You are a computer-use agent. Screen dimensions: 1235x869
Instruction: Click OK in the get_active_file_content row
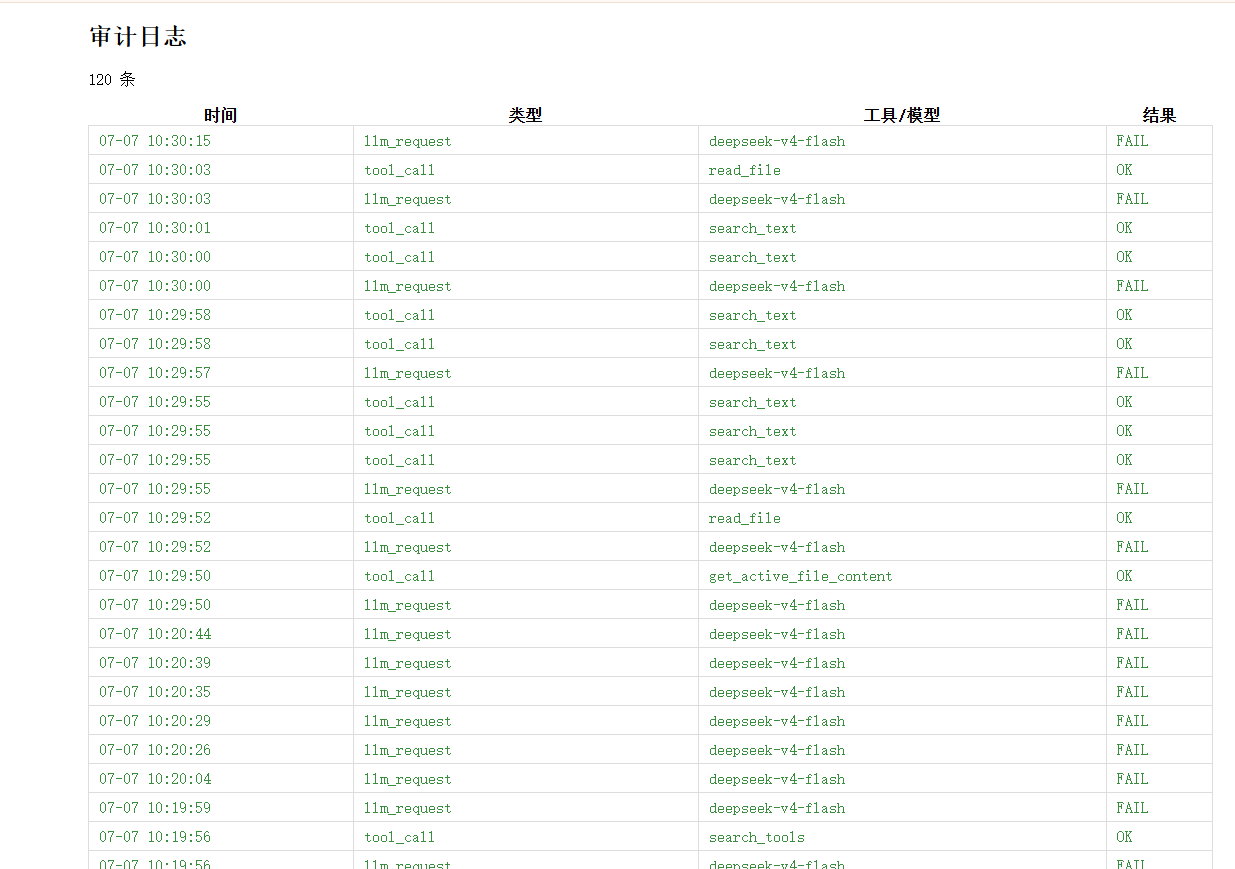coord(1125,576)
